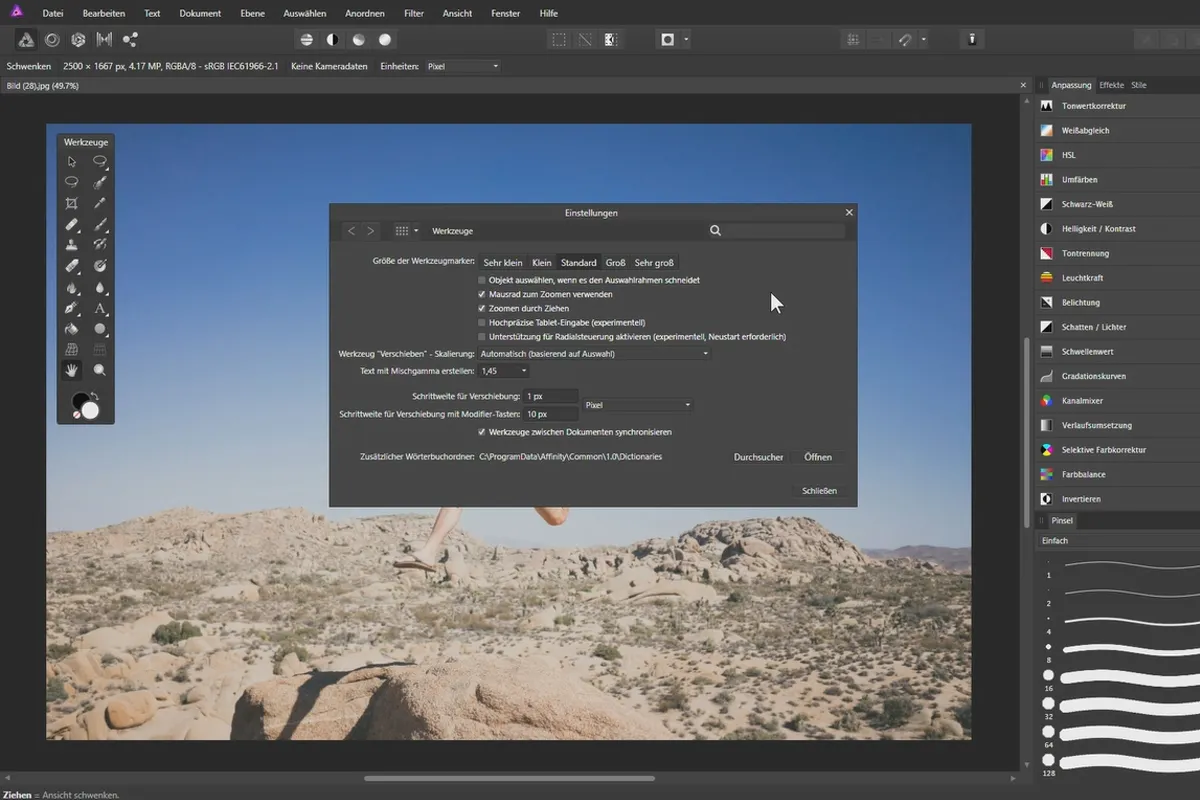
Task: Switch to the Liquify persona
Action: pyautogui.click(x=52, y=40)
